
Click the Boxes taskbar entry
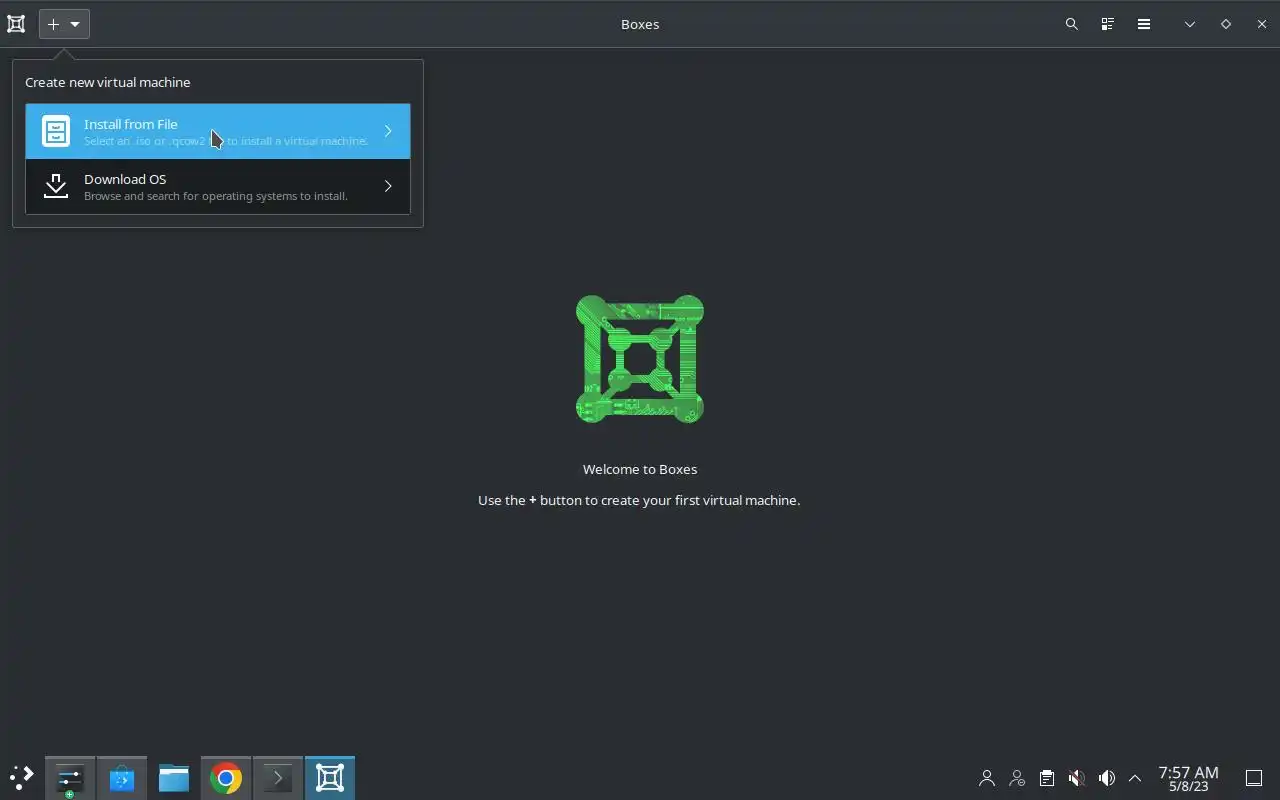pos(330,778)
